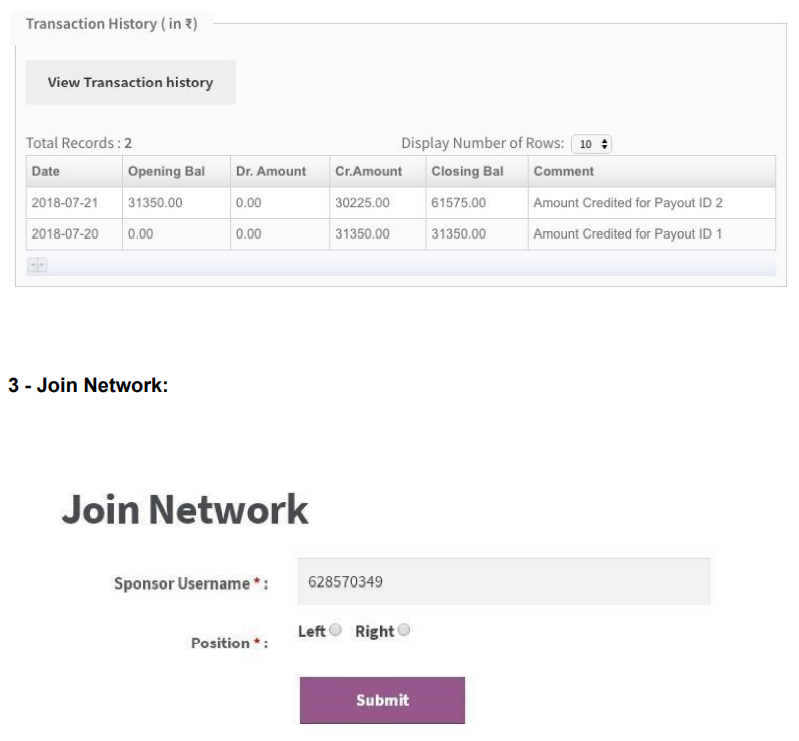Click the Sponsor Username input field
799x741 pixels.
(x=503, y=581)
